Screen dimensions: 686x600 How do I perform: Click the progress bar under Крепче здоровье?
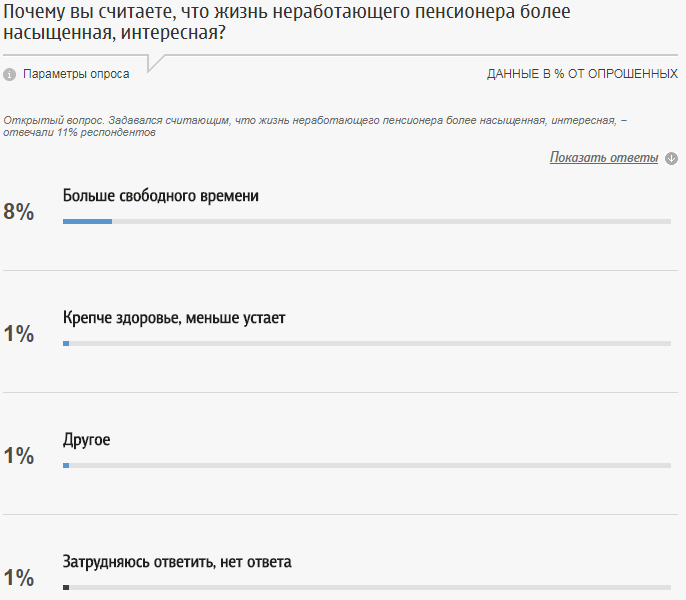[366, 343]
